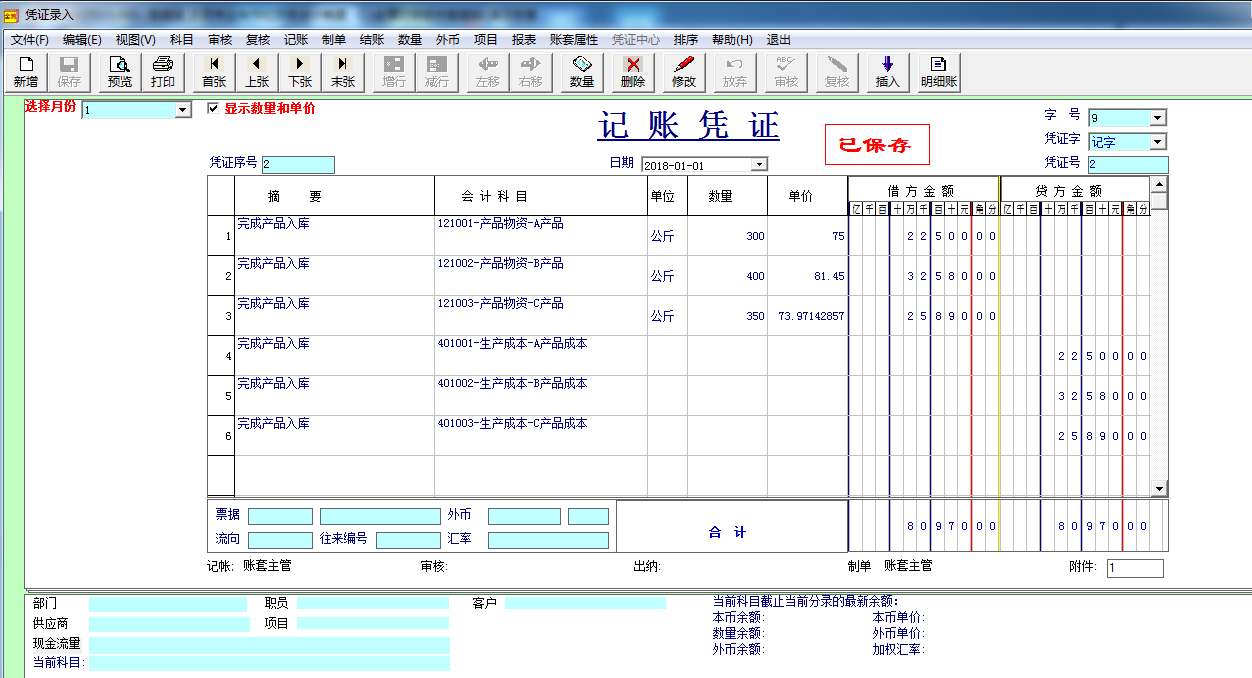
Task: Click the 附件 attachment count field
Action: (x=1134, y=568)
